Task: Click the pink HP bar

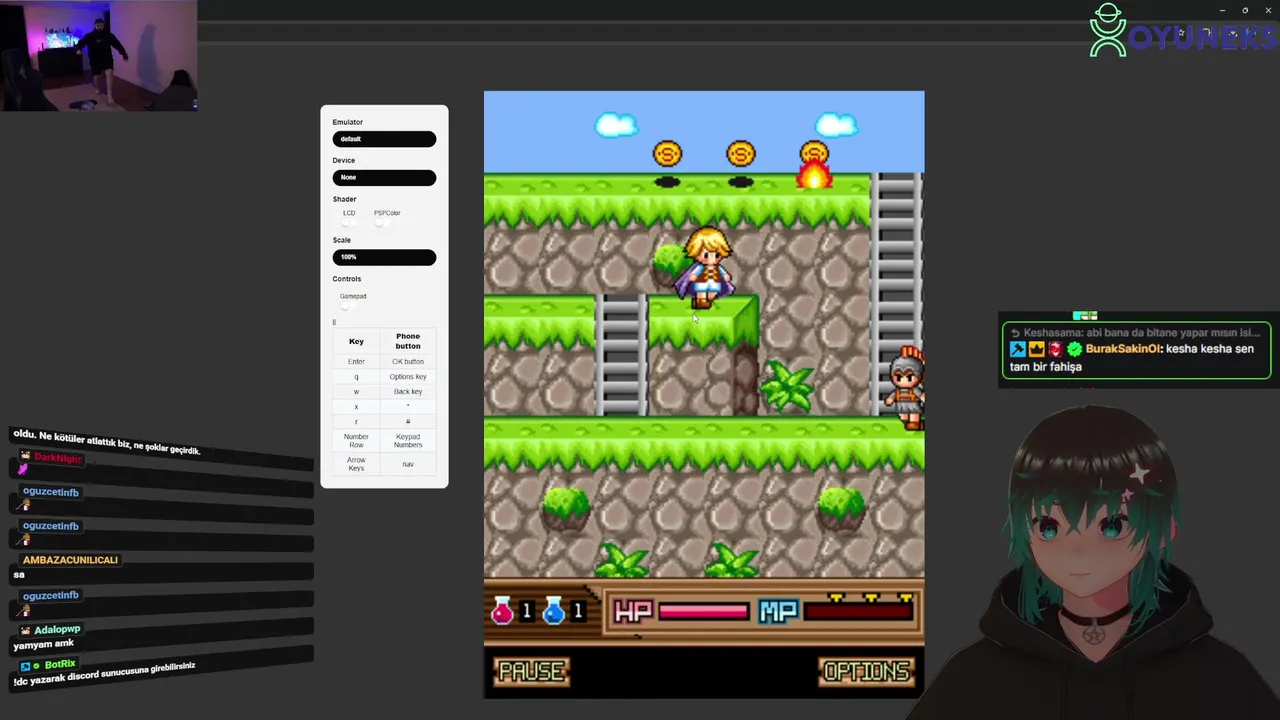Action: point(703,611)
